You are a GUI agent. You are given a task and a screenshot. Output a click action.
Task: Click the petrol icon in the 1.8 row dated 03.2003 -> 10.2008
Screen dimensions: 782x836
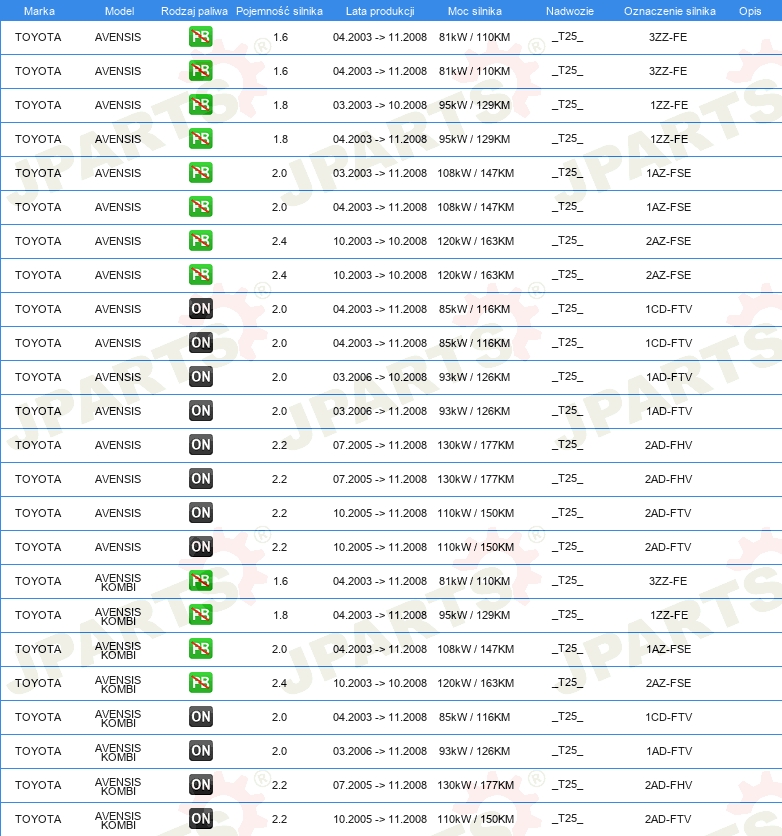(200, 105)
